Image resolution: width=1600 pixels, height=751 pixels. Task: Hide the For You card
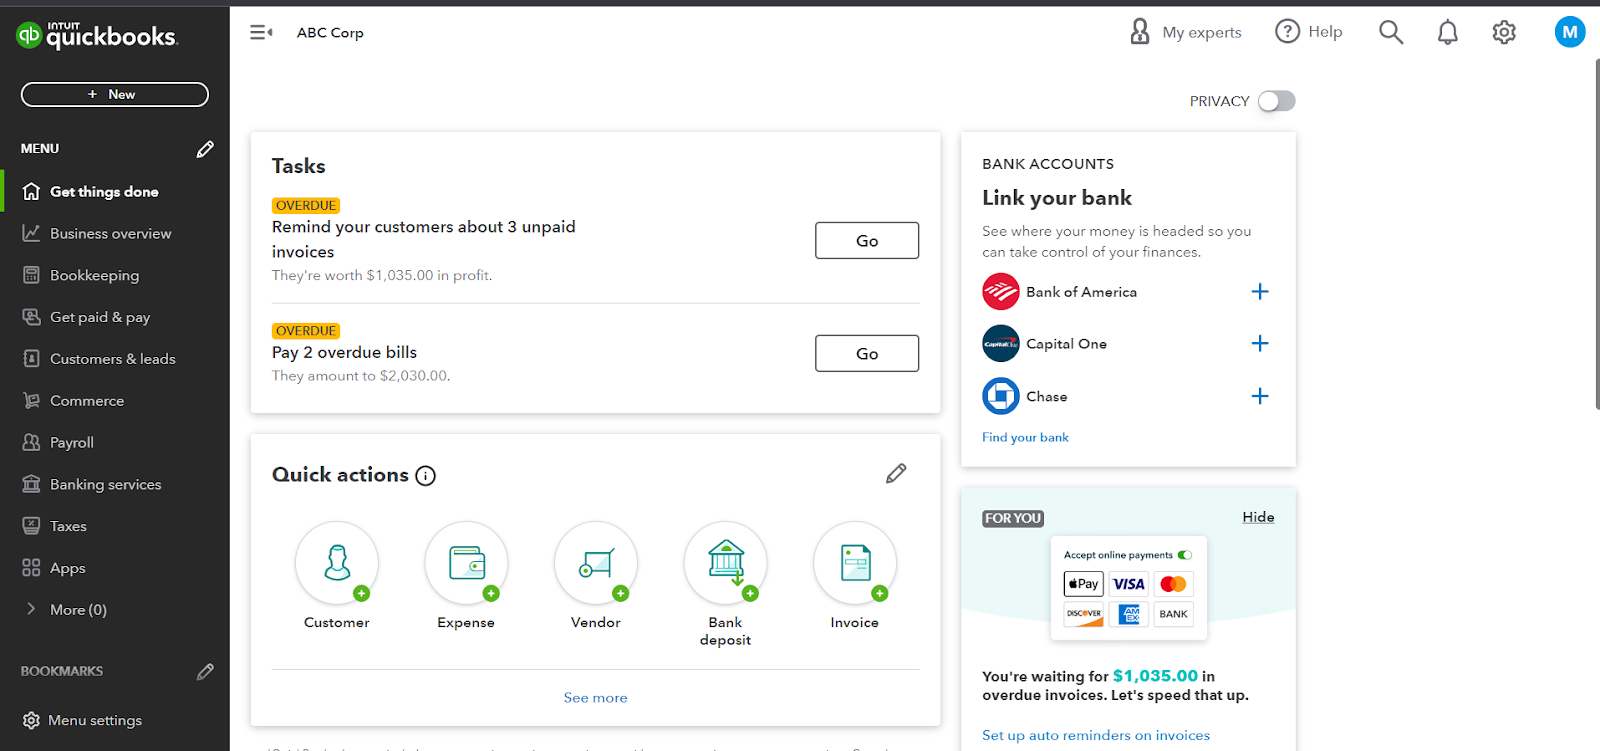click(1258, 517)
